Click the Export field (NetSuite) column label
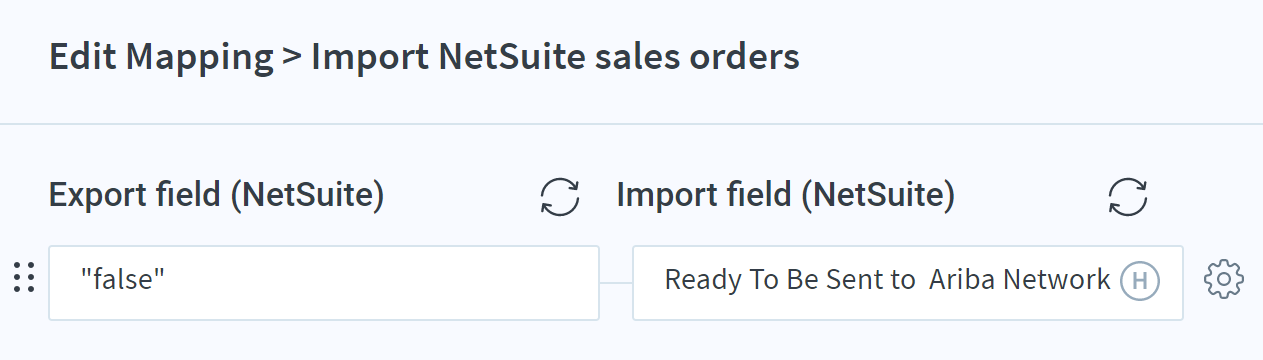The height and width of the screenshot is (360, 1263). (217, 196)
